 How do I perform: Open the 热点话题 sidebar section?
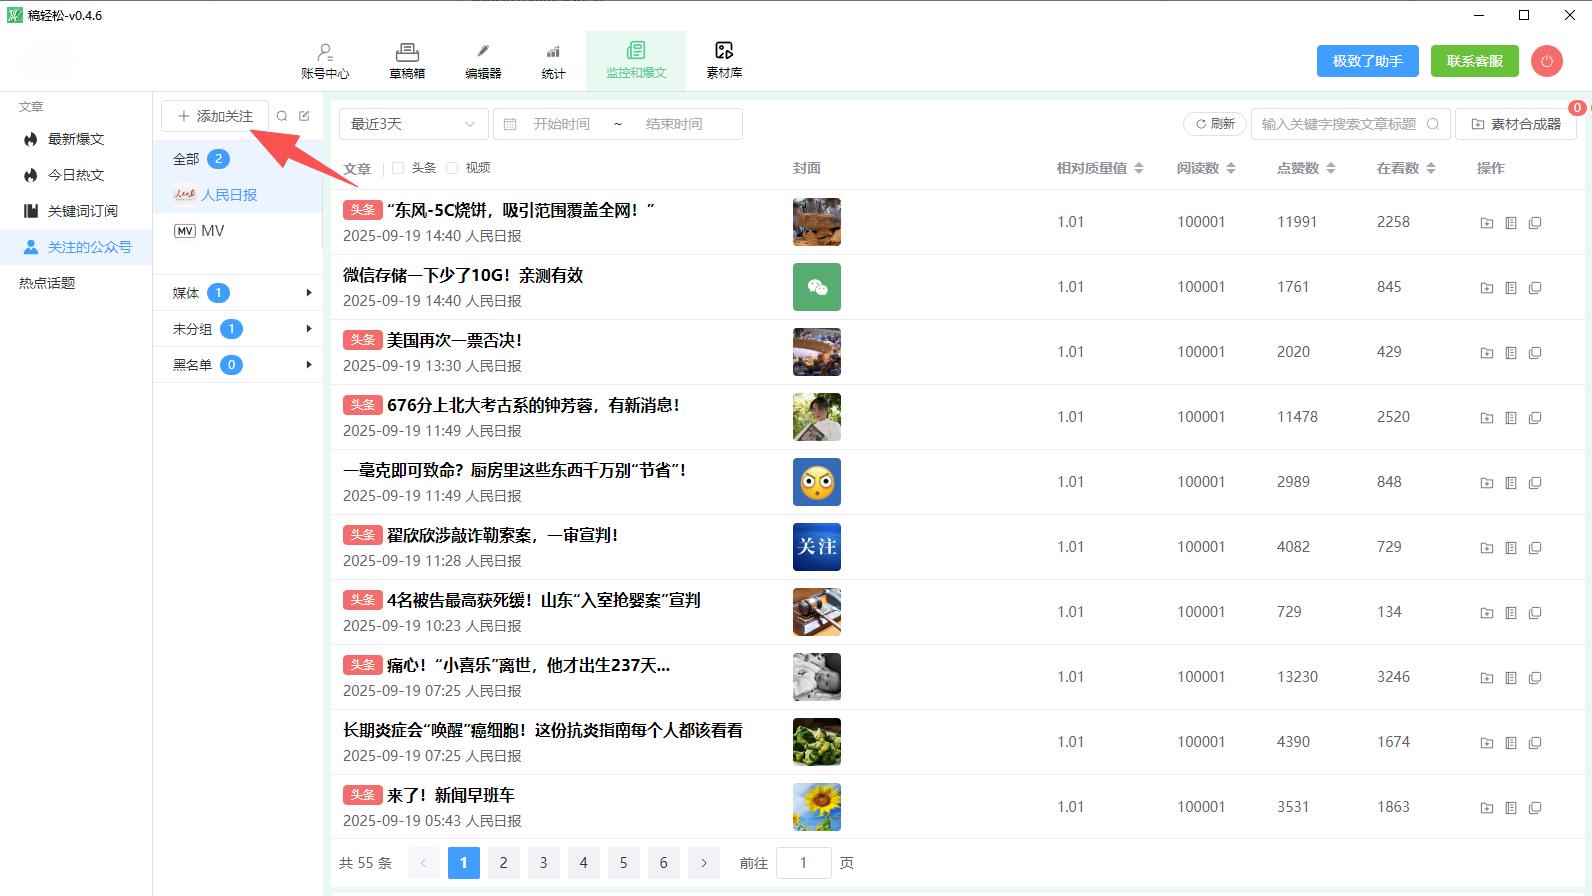tap(47, 283)
